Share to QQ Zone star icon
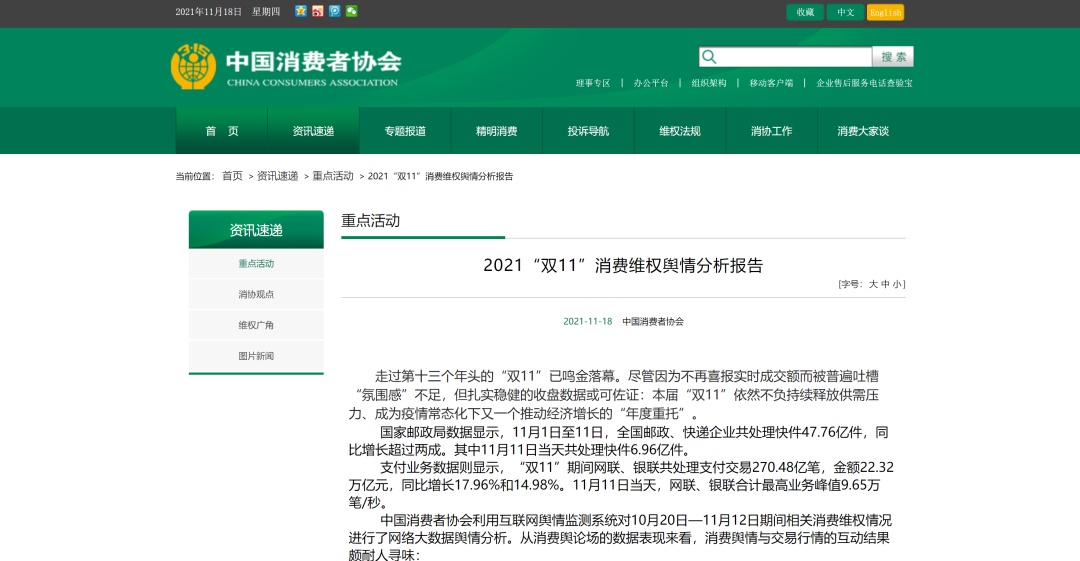 click(301, 11)
